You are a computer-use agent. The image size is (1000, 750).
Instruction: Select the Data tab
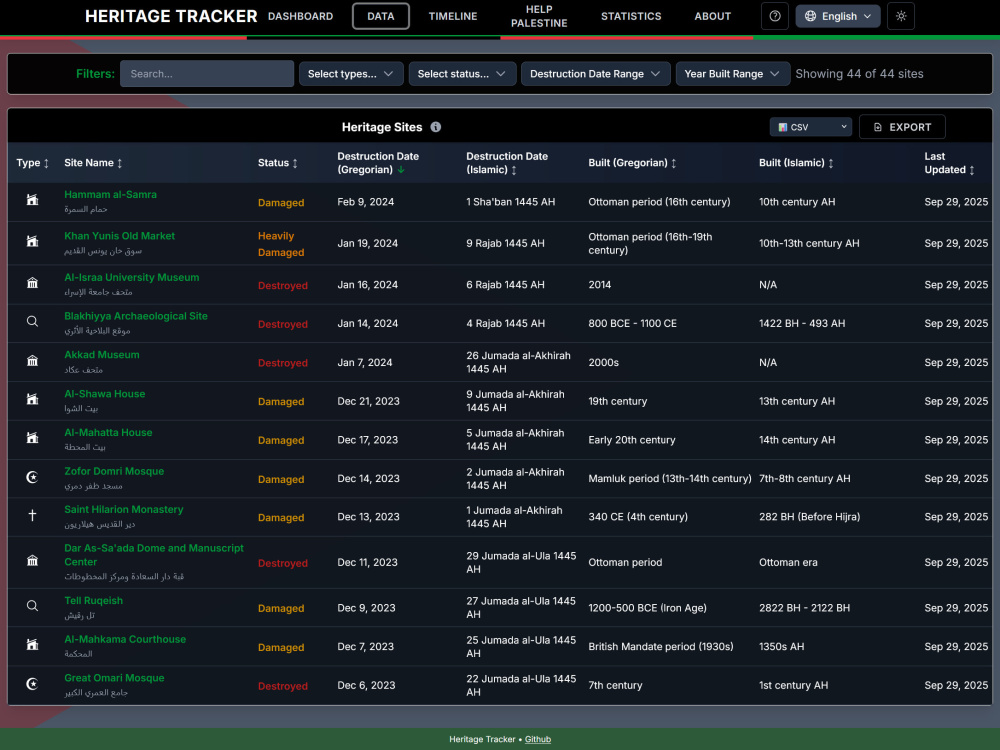pyautogui.click(x=381, y=16)
